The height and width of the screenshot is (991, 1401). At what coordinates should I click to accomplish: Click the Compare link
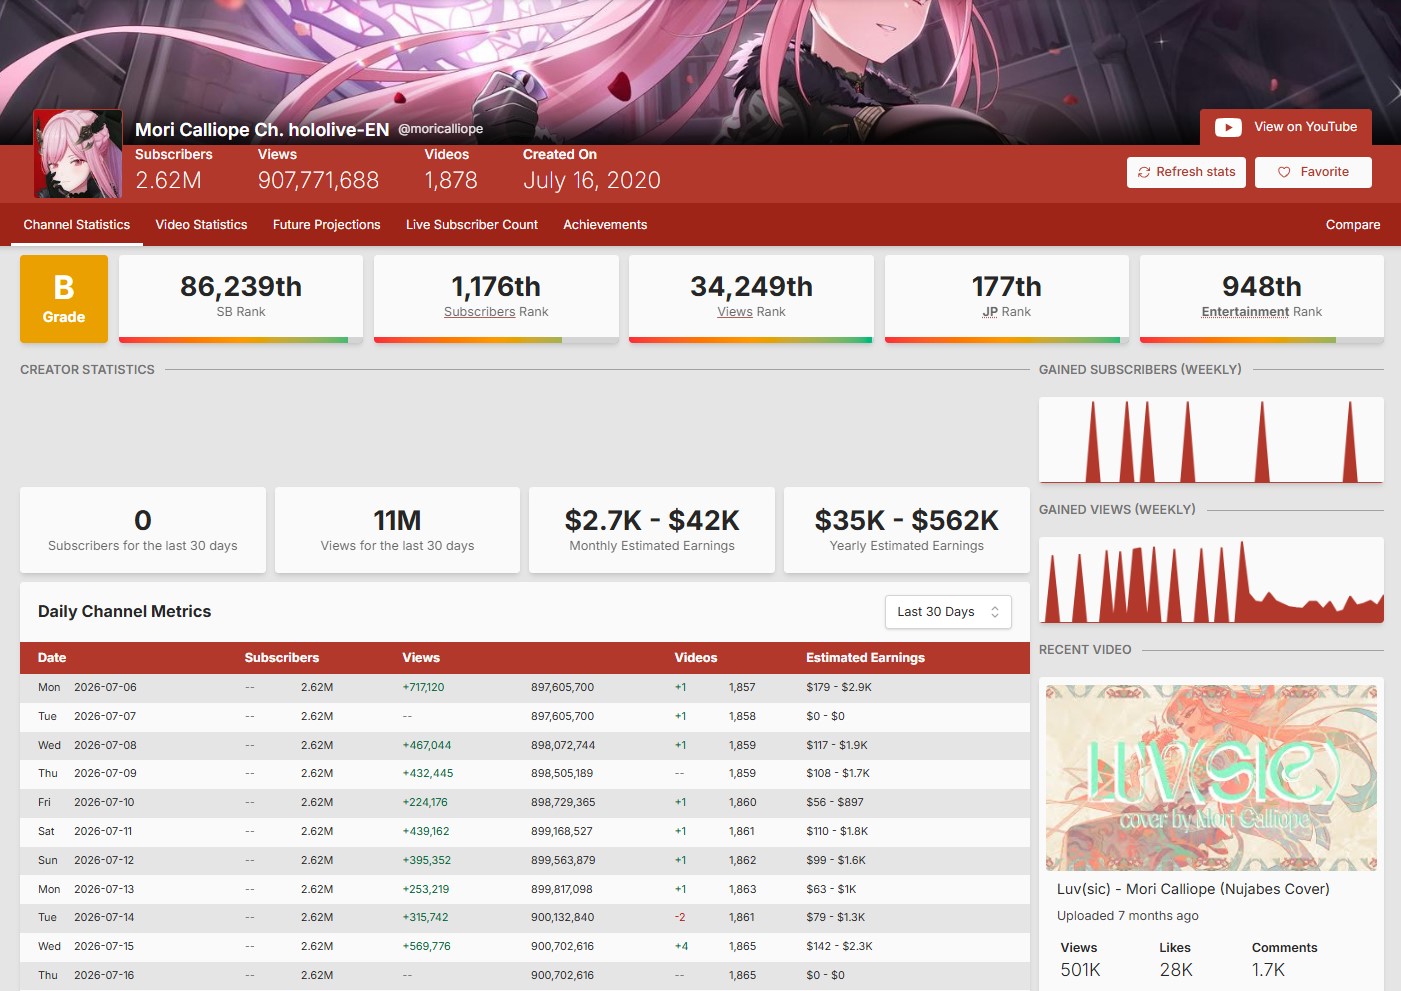pyautogui.click(x=1353, y=225)
